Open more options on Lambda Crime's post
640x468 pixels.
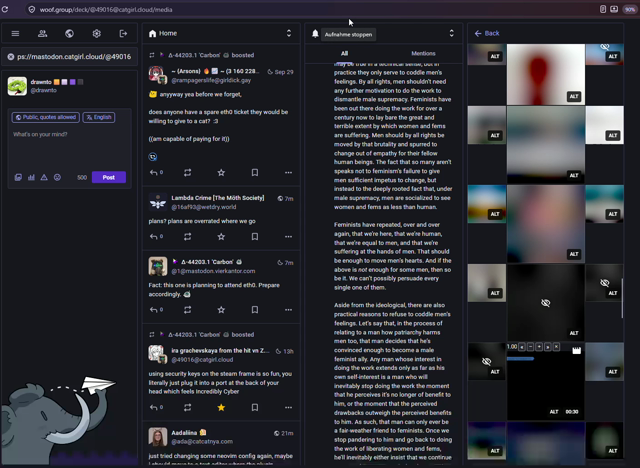(289, 237)
